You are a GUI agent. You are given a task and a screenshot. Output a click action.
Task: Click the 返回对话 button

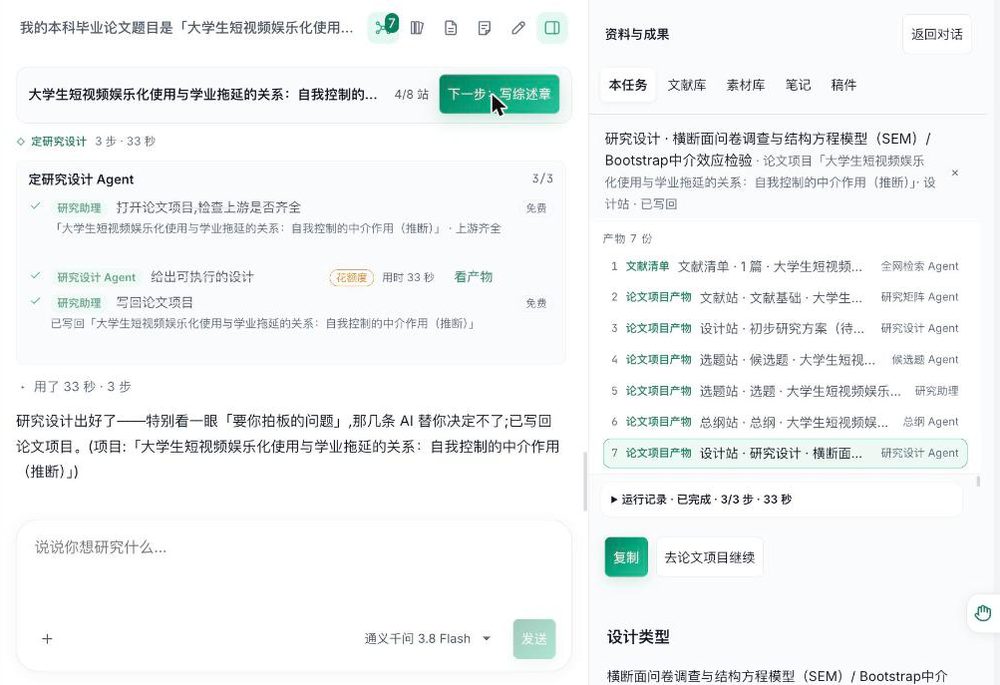[x=937, y=34]
